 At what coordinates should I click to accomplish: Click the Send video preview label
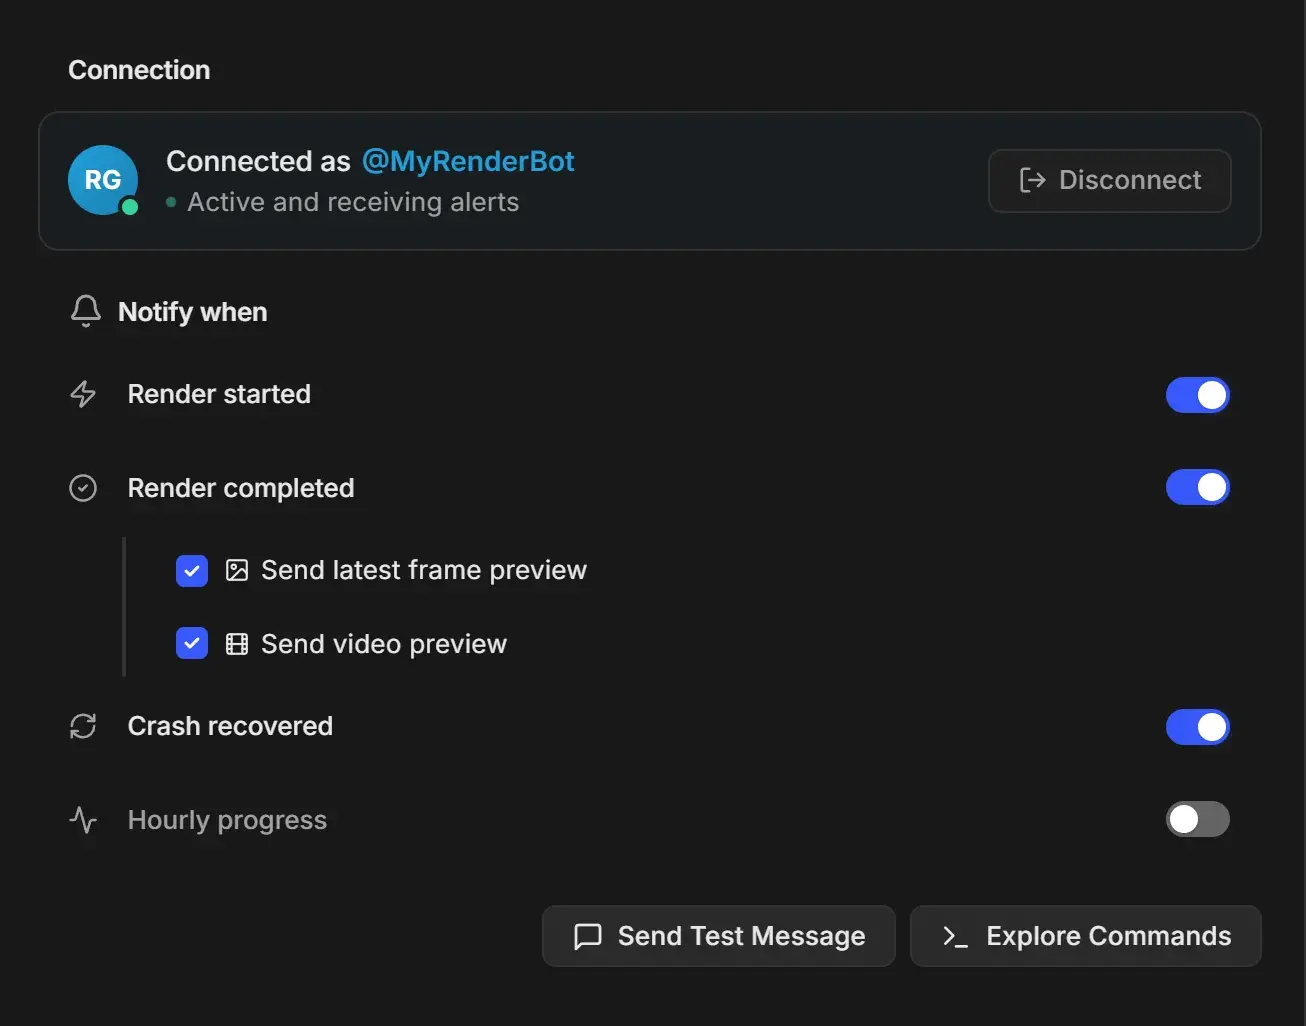point(384,644)
